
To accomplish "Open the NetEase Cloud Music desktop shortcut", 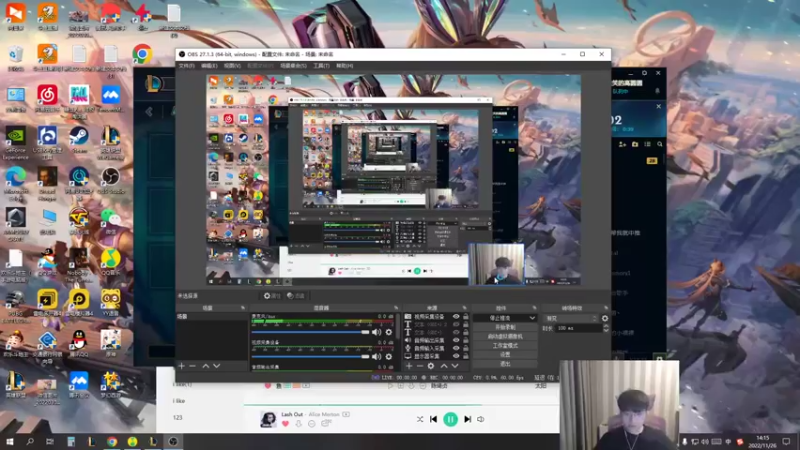I will point(47,99).
